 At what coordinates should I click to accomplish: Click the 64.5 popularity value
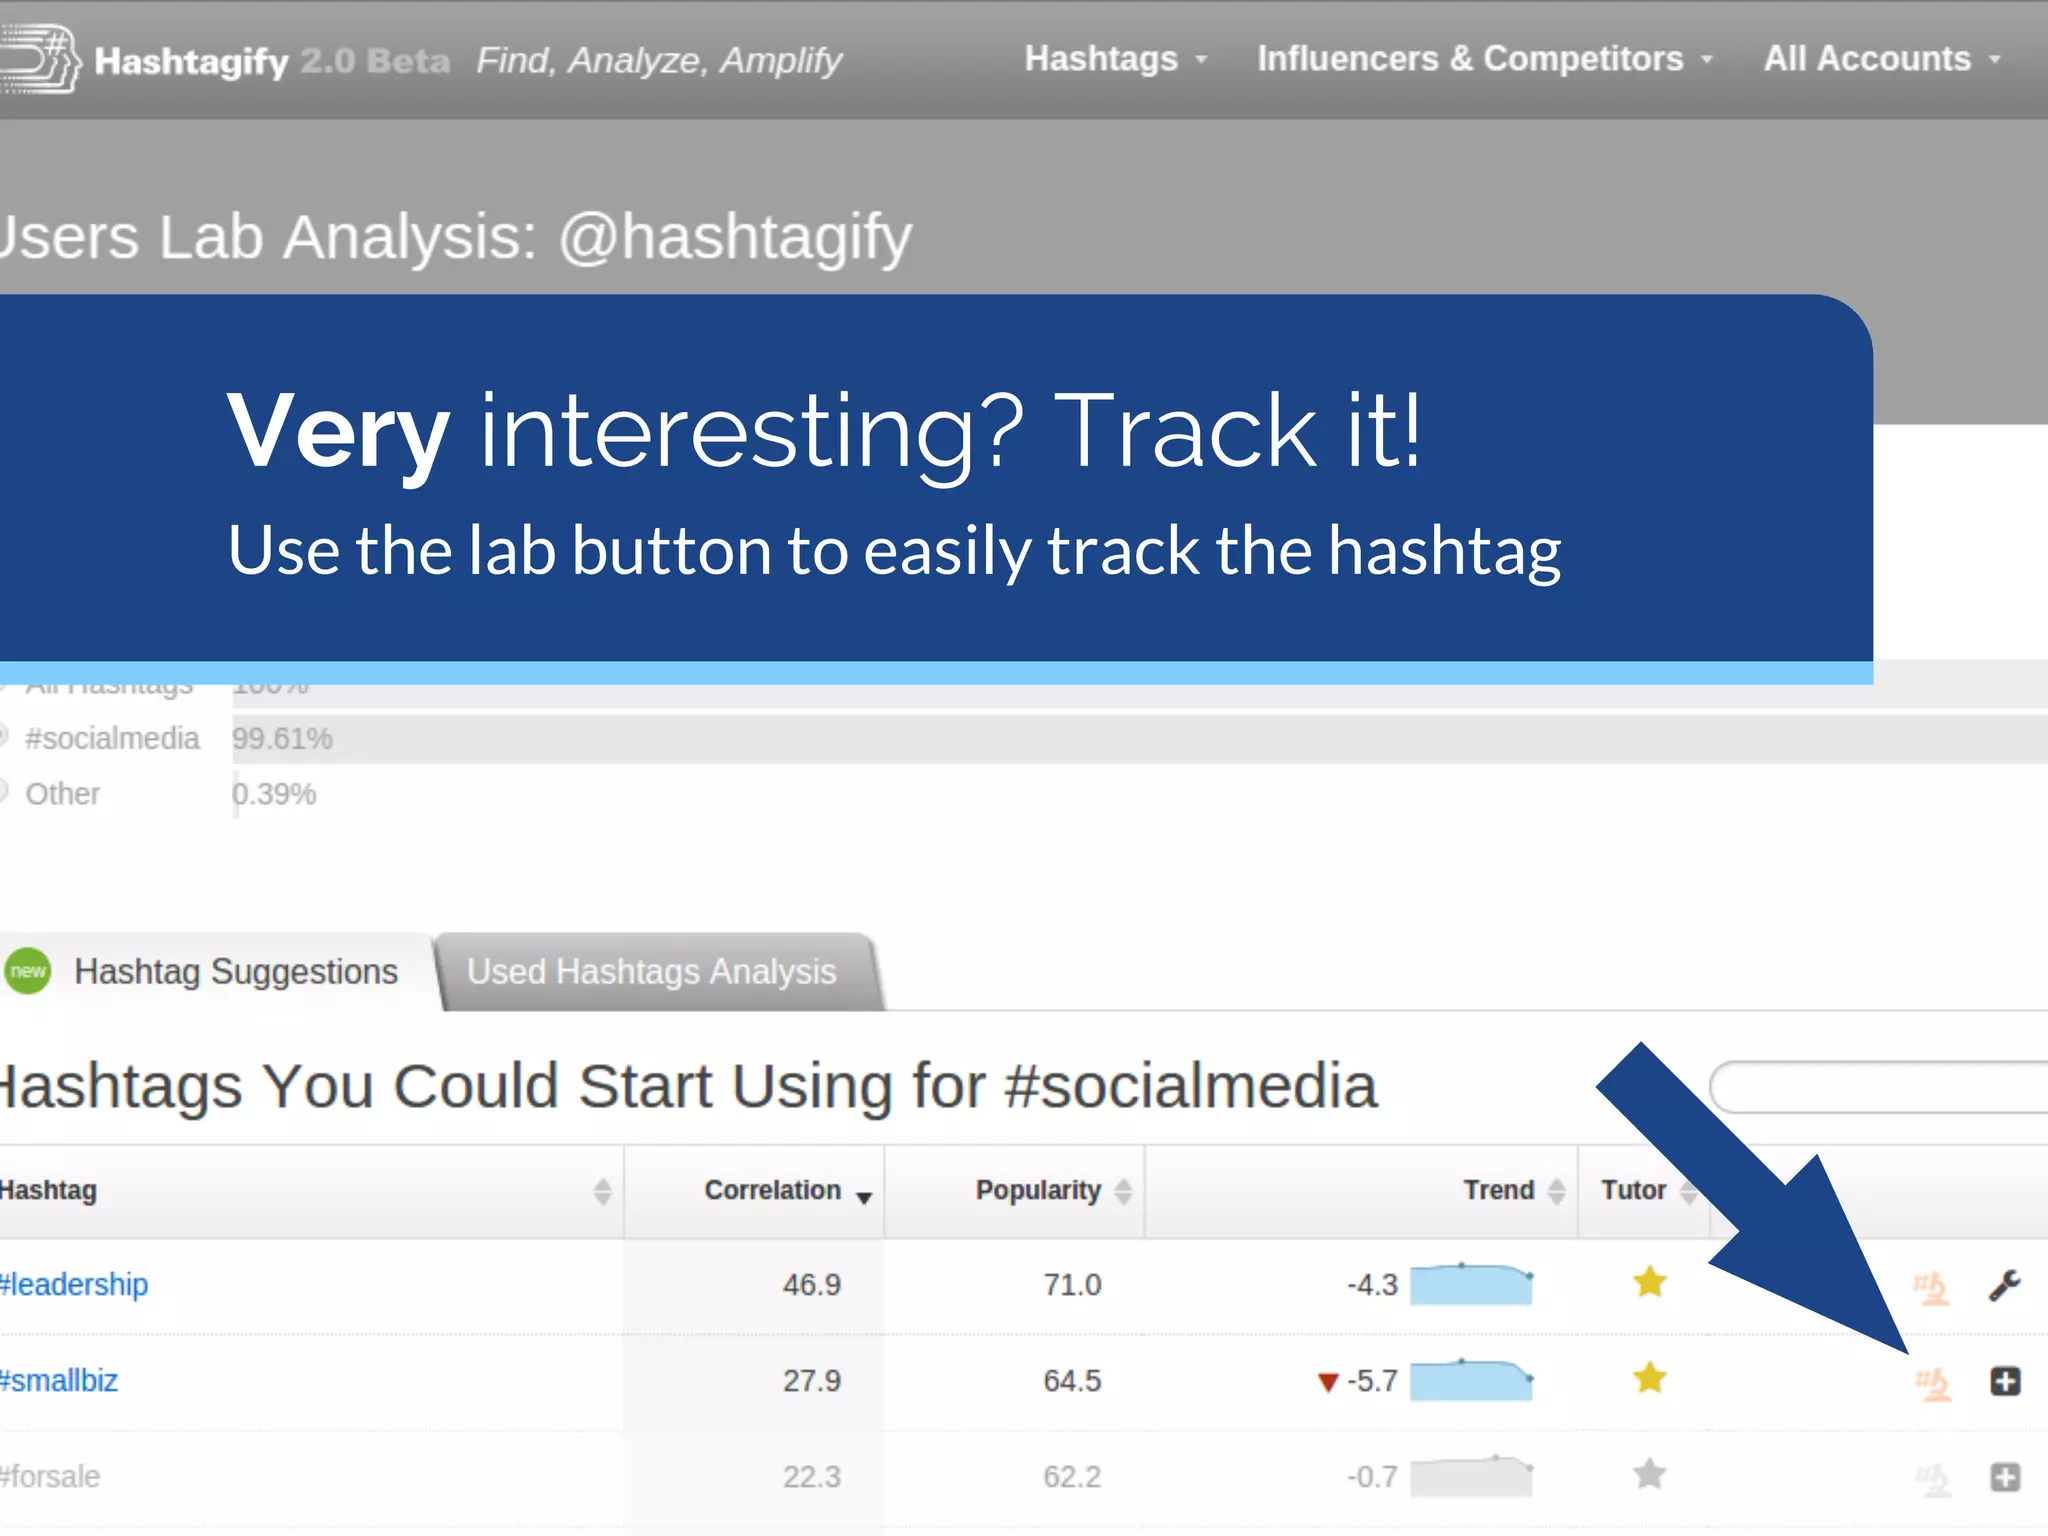click(1072, 1381)
